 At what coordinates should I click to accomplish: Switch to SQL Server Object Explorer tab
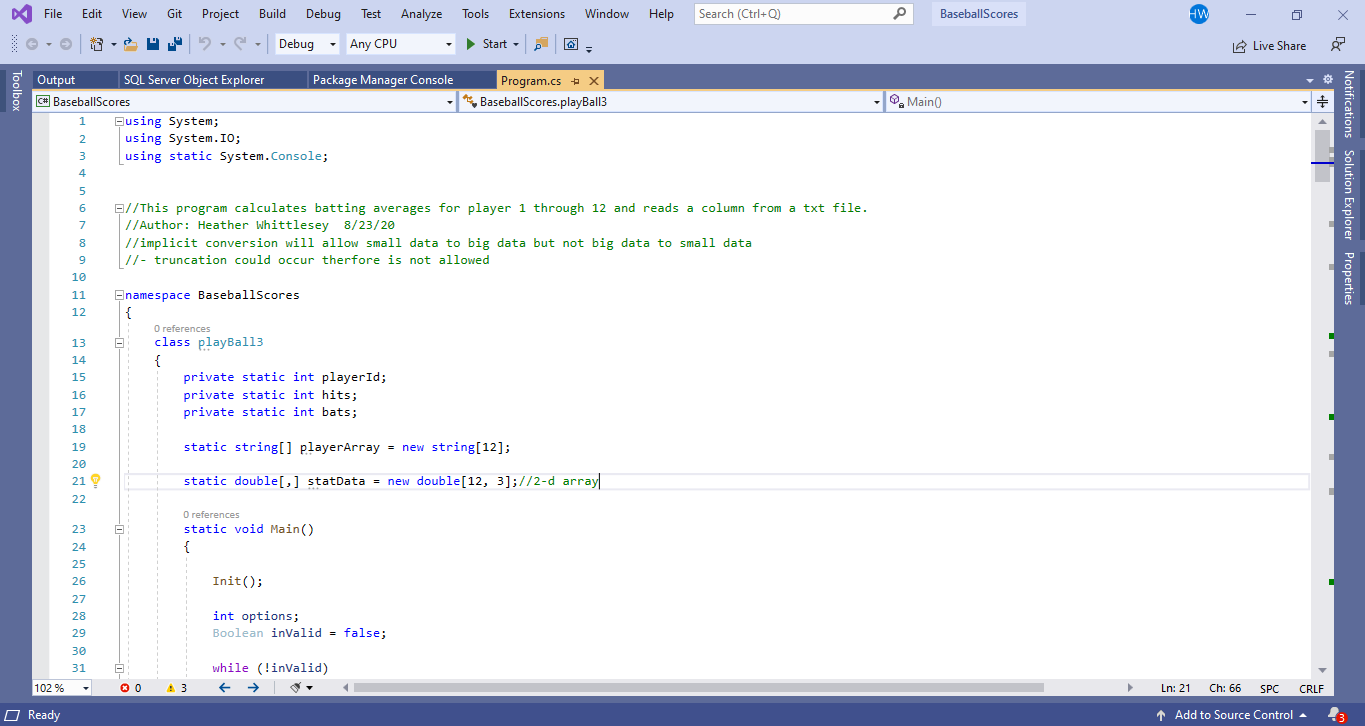point(193,80)
